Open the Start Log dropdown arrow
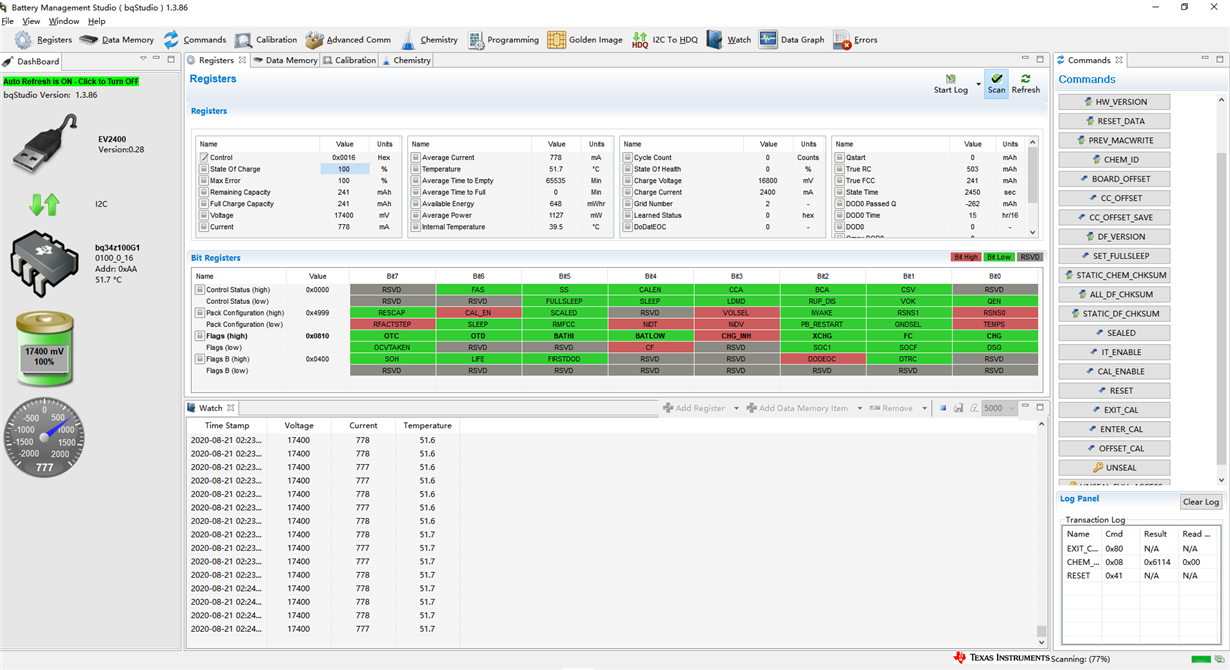 point(978,84)
